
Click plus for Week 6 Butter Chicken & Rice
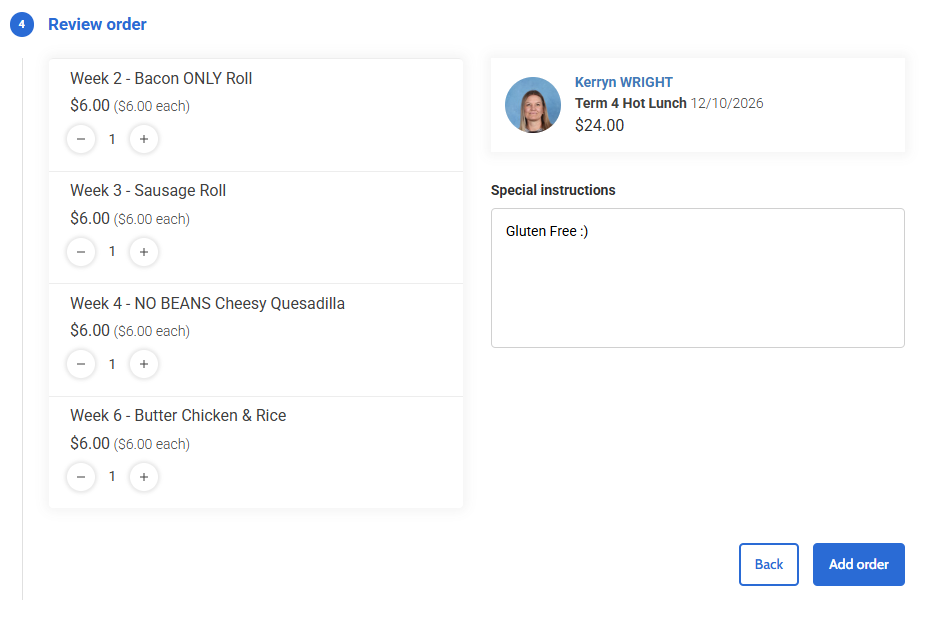click(x=144, y=477)
